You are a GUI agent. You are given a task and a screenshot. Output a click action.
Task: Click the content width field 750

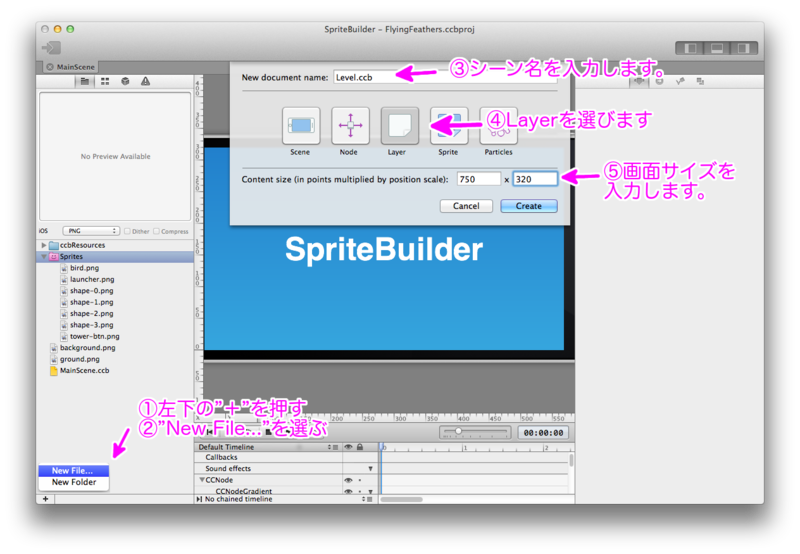[x=479, y=179]
